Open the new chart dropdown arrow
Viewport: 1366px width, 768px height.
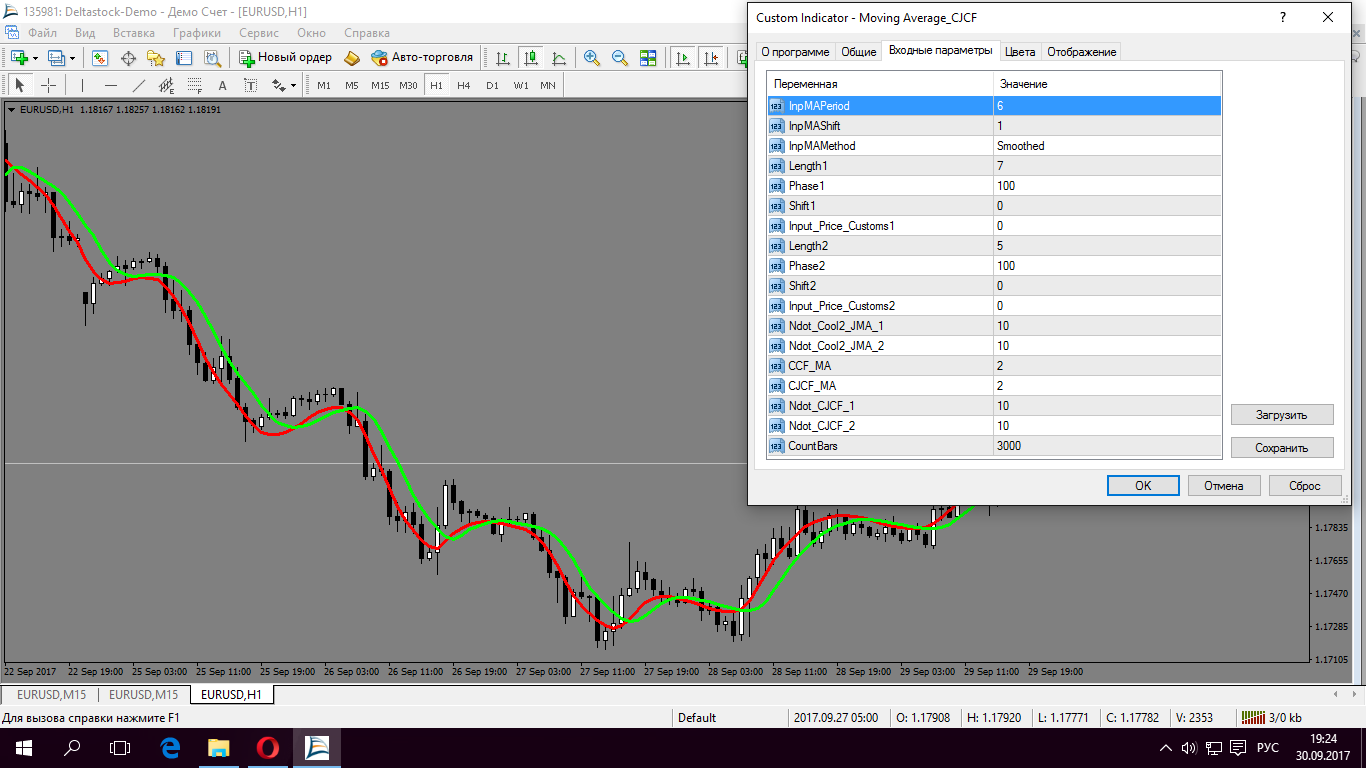coord(35,59)
